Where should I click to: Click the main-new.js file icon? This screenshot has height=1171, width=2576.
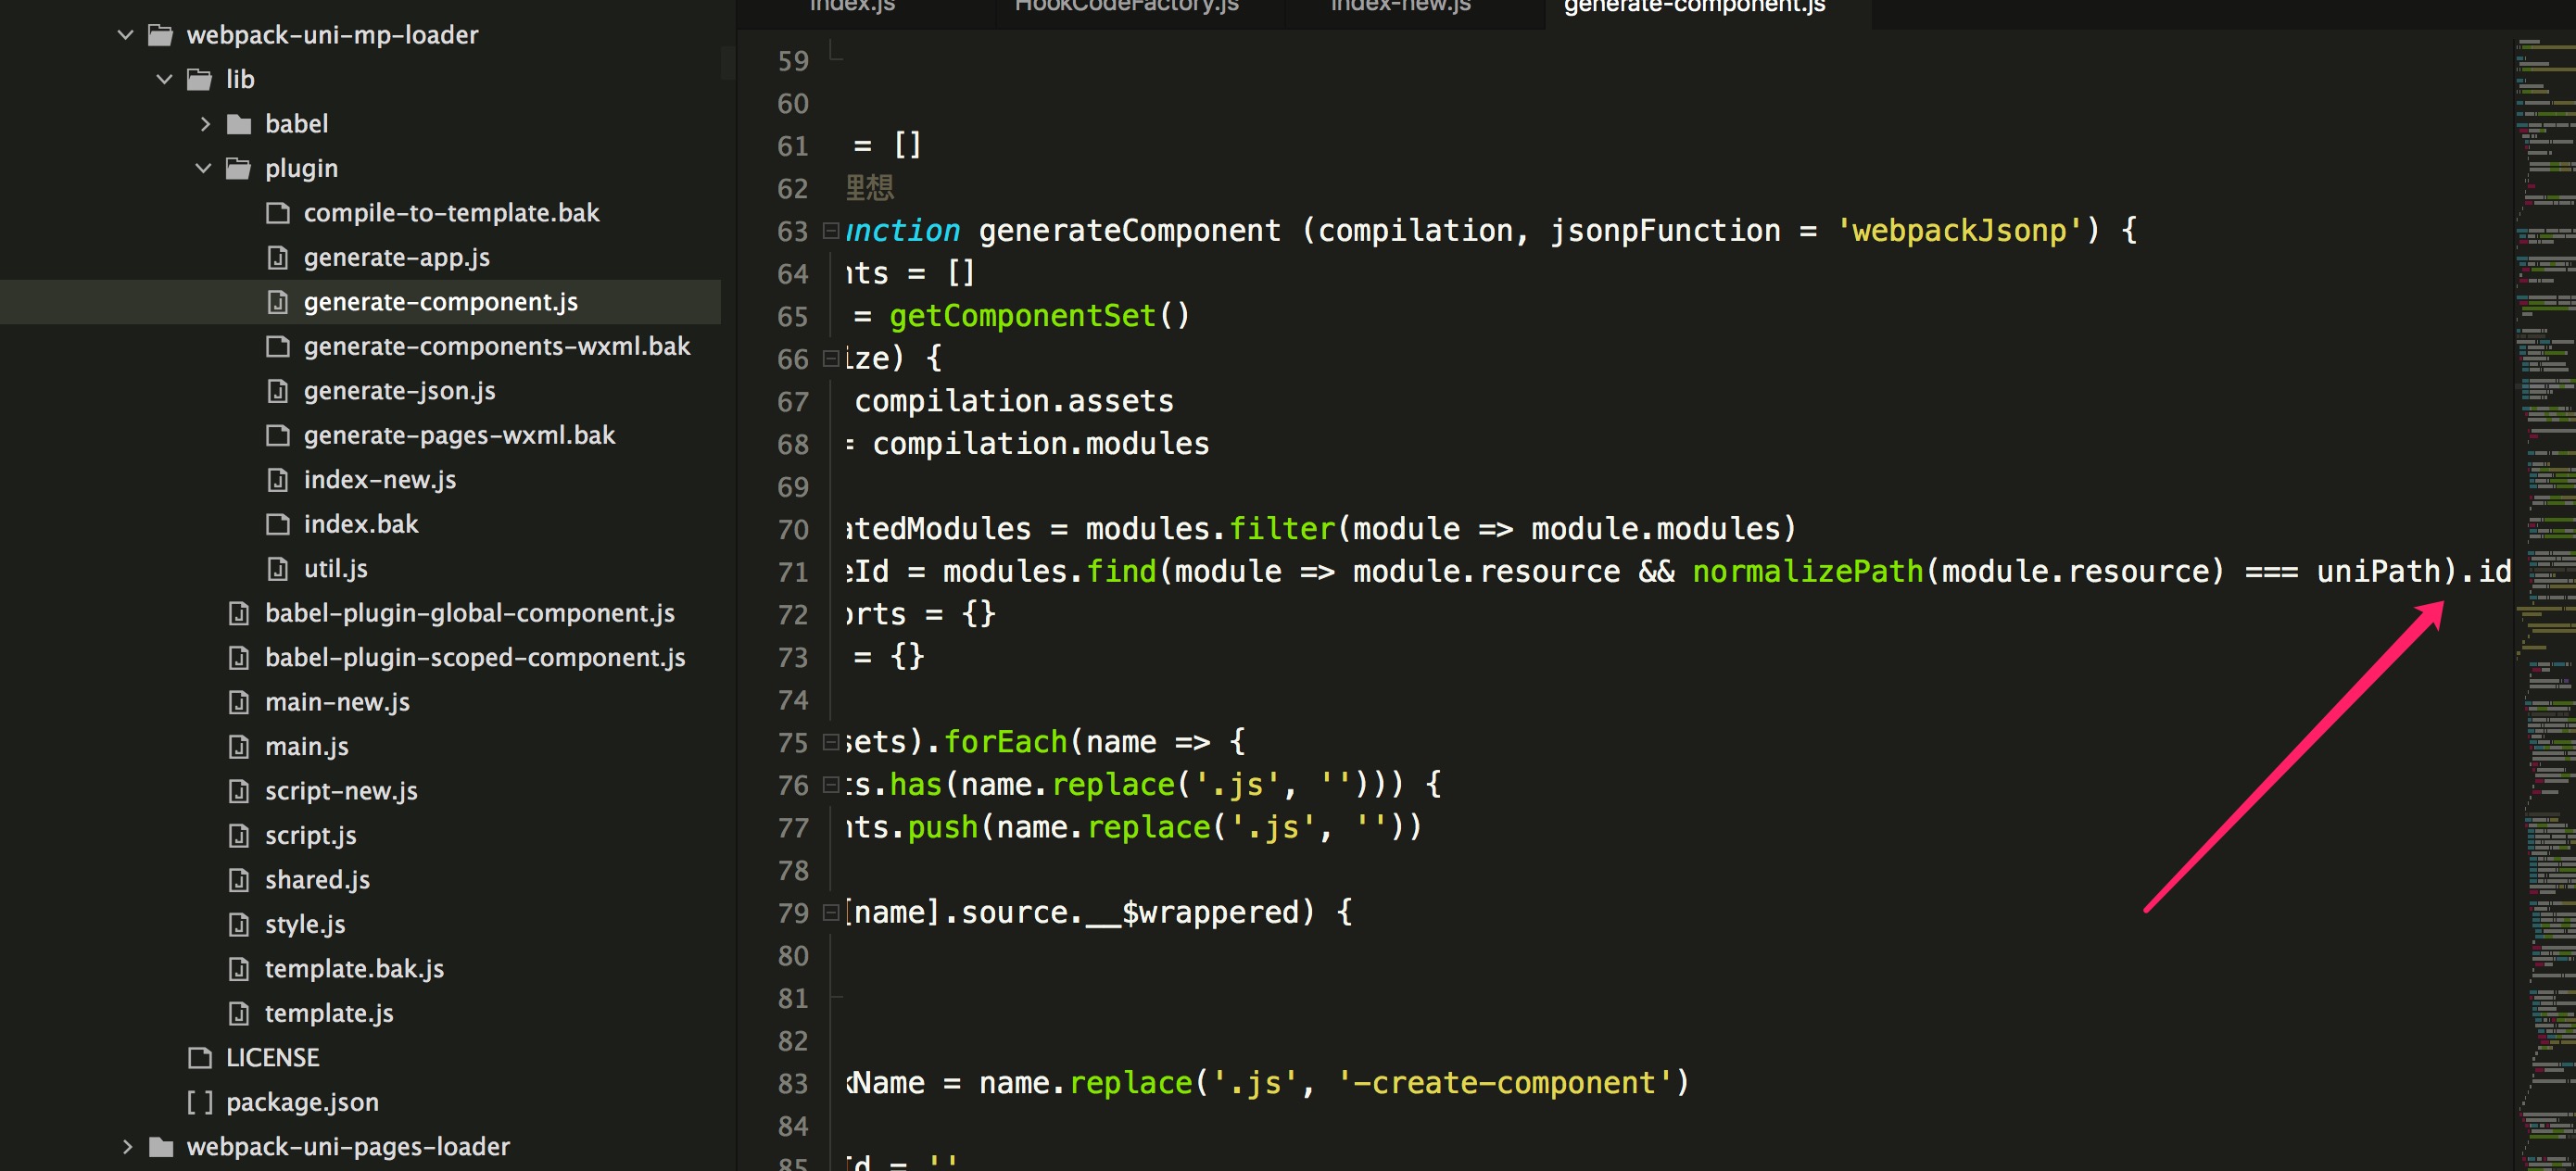[238, 702]
